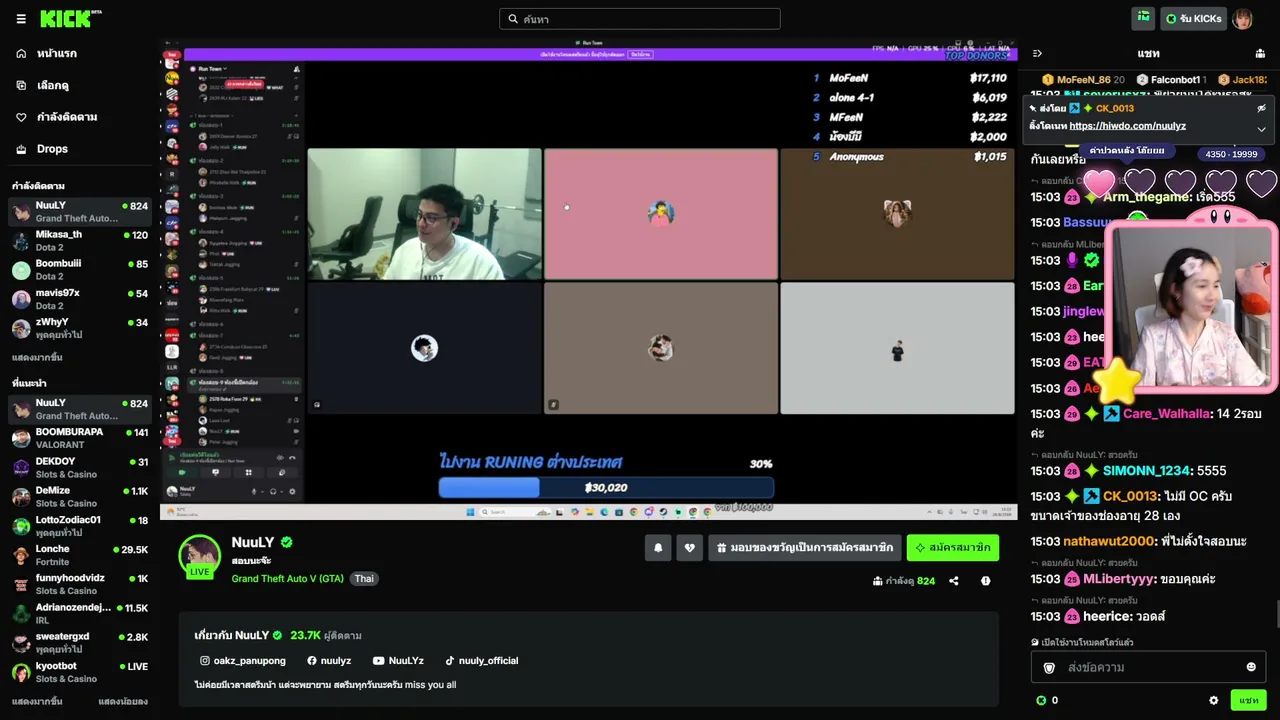The width and height of the screenshot is (1280, 720).
Task: Open sweatergxd channel in sidebar
Action: point(80,642)
